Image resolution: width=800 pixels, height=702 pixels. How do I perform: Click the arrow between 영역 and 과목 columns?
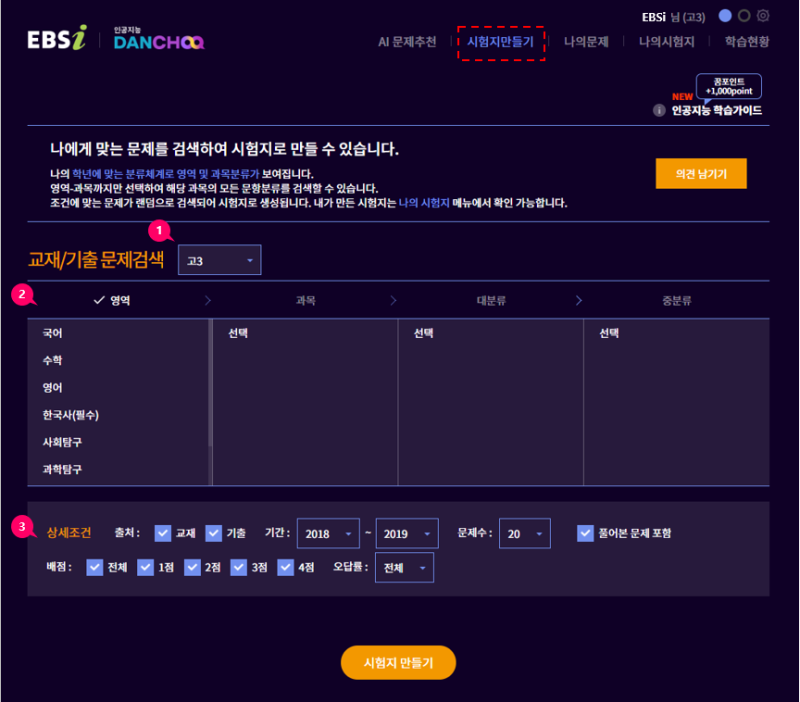(x=208, y=299)
